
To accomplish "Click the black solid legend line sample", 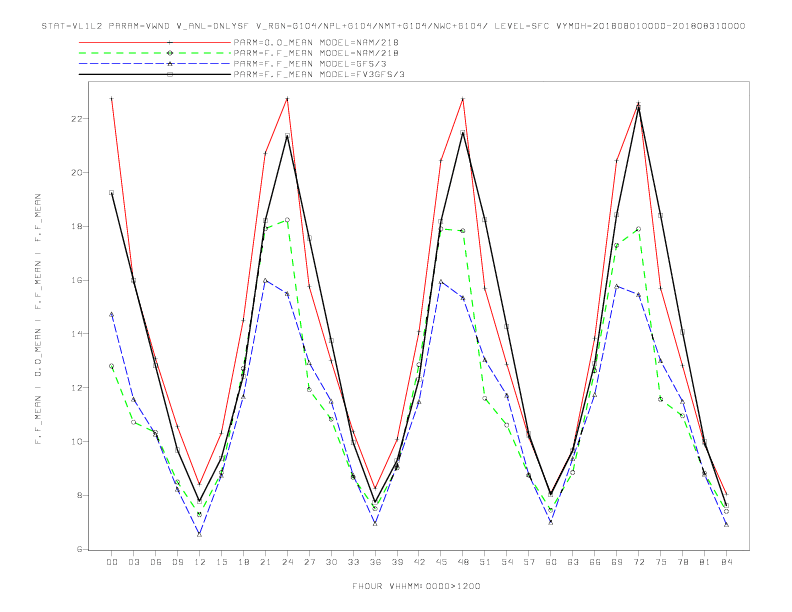I will click(155, 74).
